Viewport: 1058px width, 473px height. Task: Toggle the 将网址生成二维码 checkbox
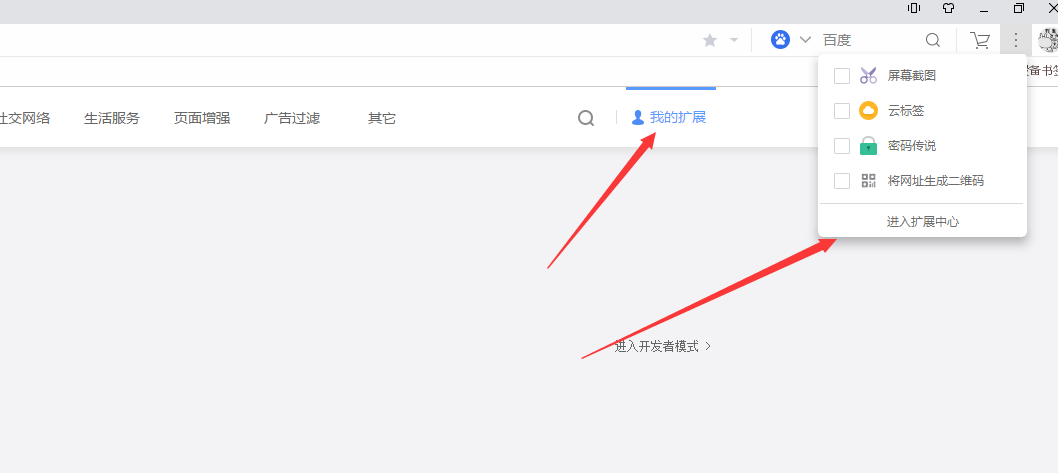[x=842, y=181]
